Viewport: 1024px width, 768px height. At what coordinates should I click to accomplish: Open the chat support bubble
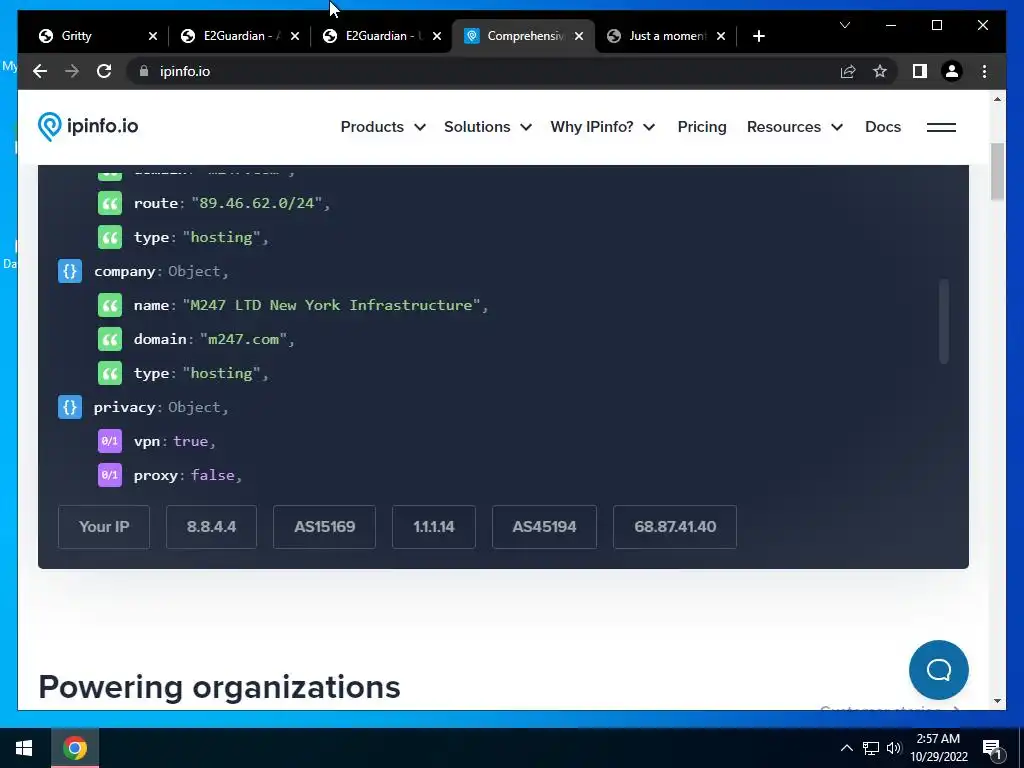tap(938, 670)
